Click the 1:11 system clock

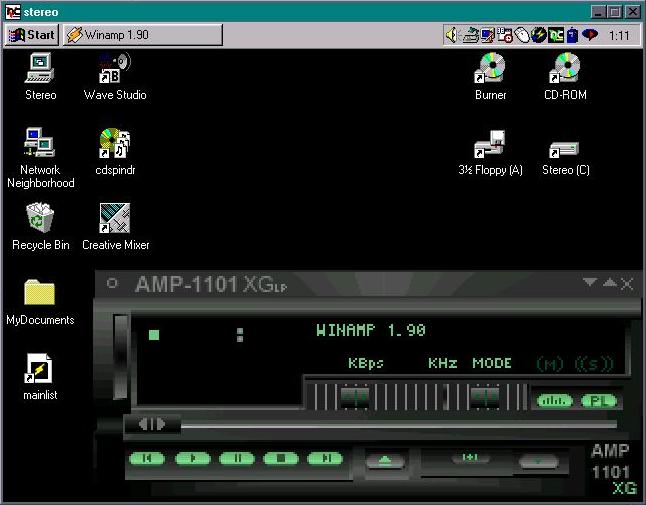619,36
